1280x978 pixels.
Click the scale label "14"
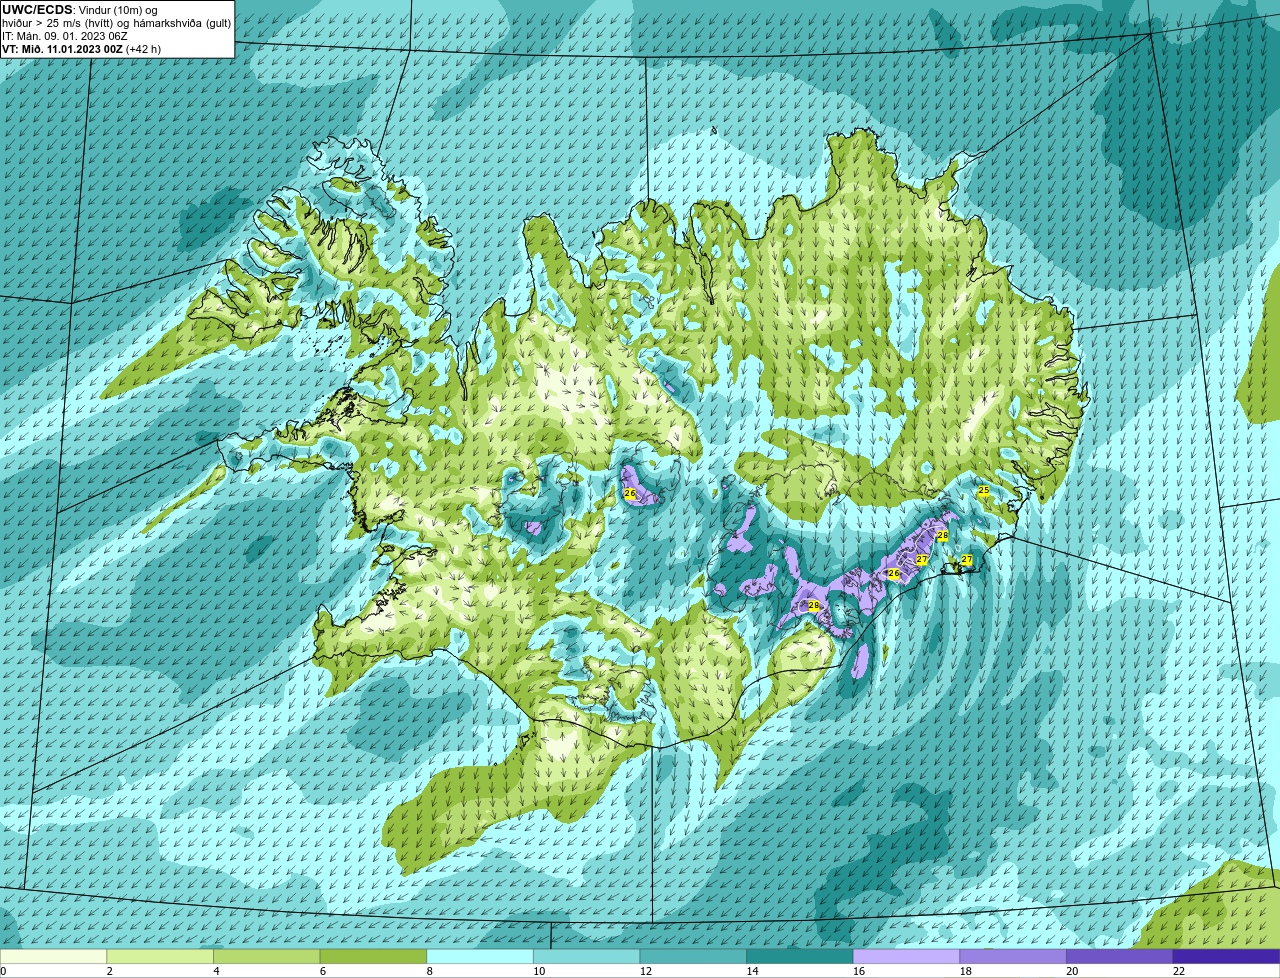752,971
